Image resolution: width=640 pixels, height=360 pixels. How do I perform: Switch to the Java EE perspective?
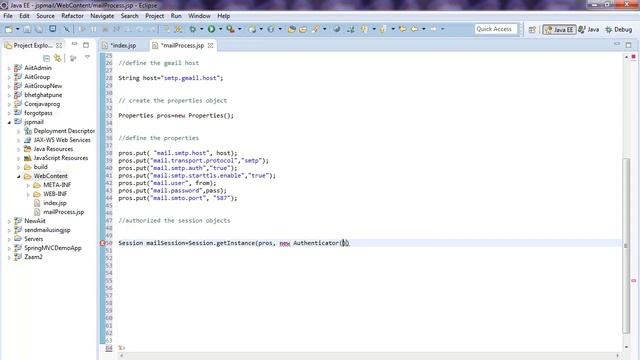(559, 29)
